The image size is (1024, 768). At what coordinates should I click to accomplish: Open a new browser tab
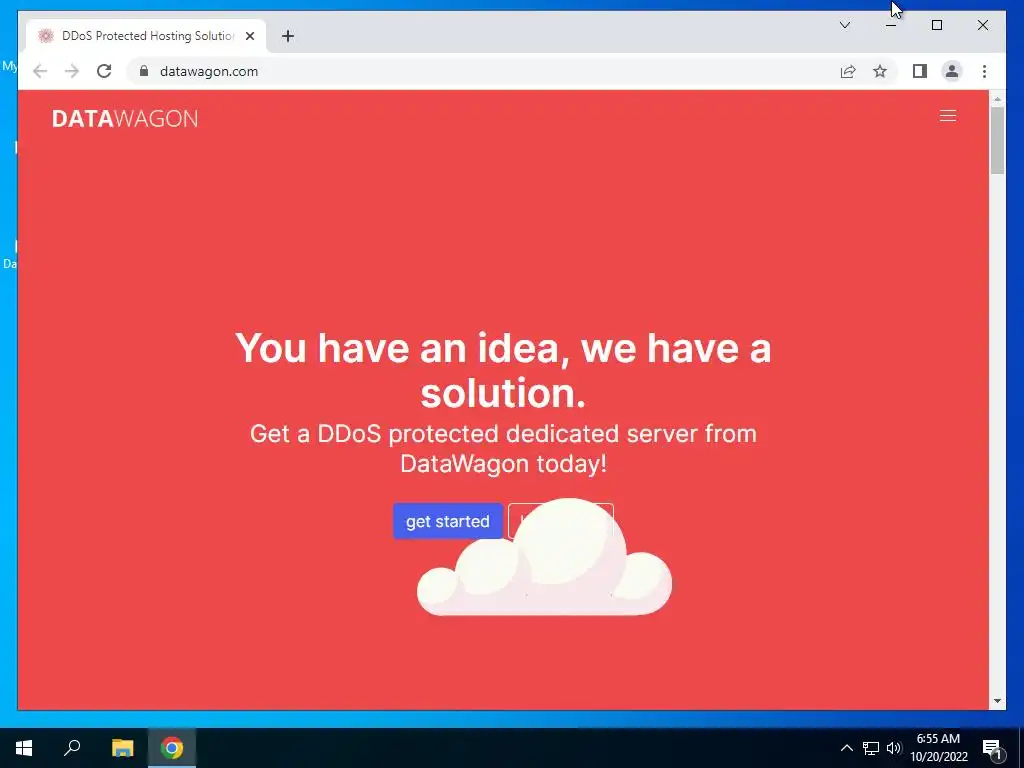point(288,36)
